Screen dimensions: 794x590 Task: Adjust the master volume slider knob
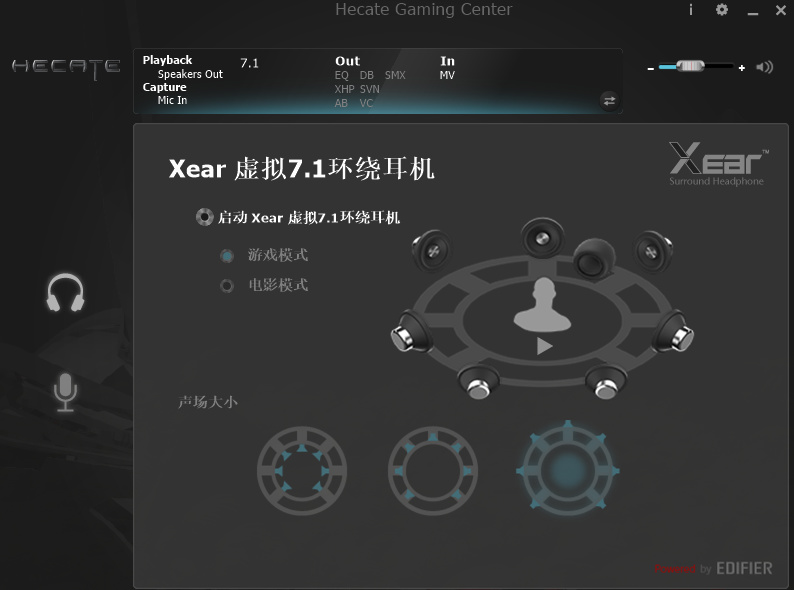tap(690, 66)
